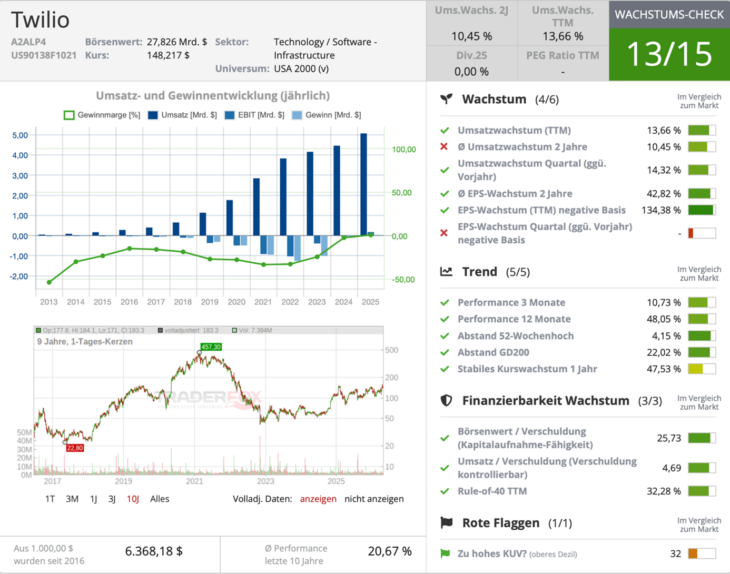Click the checkmark beside Börsenwert / Verschuldung

click(445, 438)
